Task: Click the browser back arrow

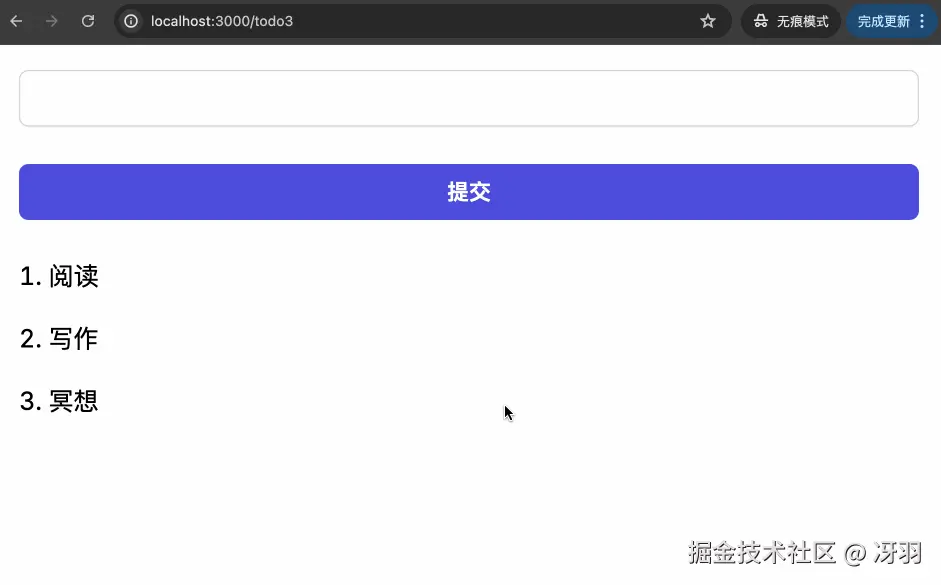Action: [x=17, y=20]
